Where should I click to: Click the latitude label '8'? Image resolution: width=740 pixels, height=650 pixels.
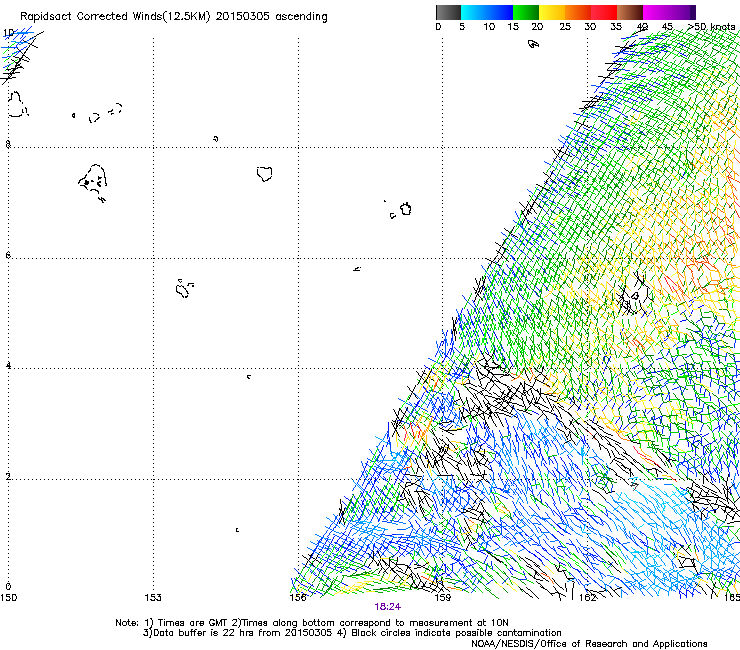8,144
